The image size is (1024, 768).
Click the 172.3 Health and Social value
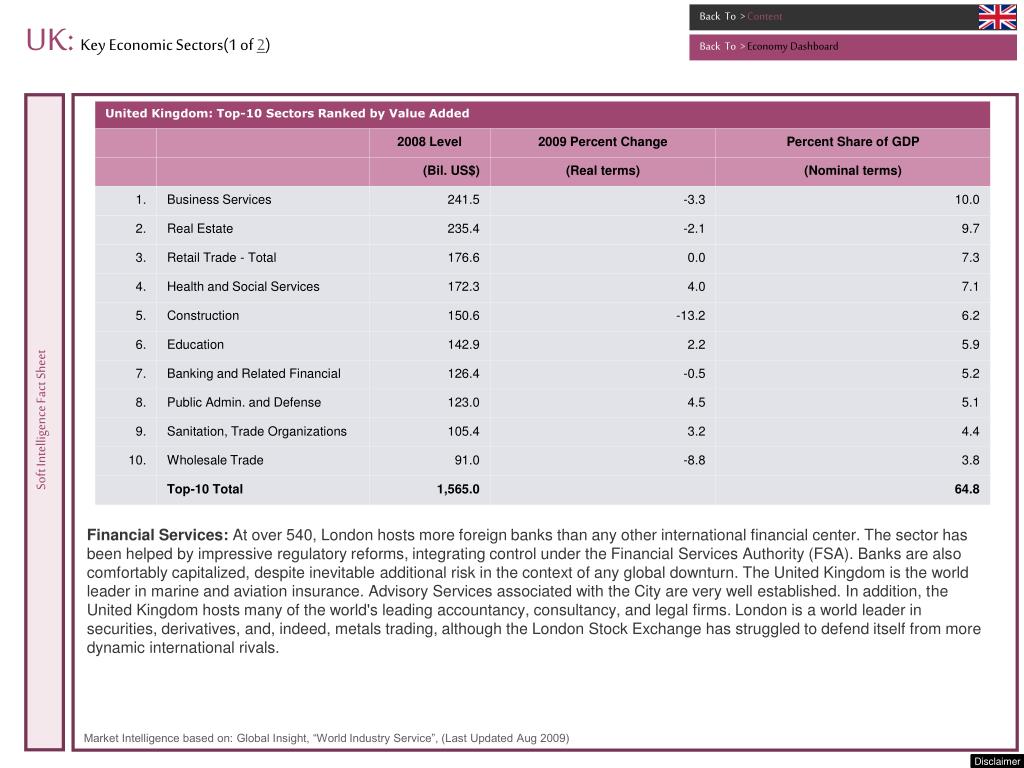pyautogui.click(x=464, y=287)
